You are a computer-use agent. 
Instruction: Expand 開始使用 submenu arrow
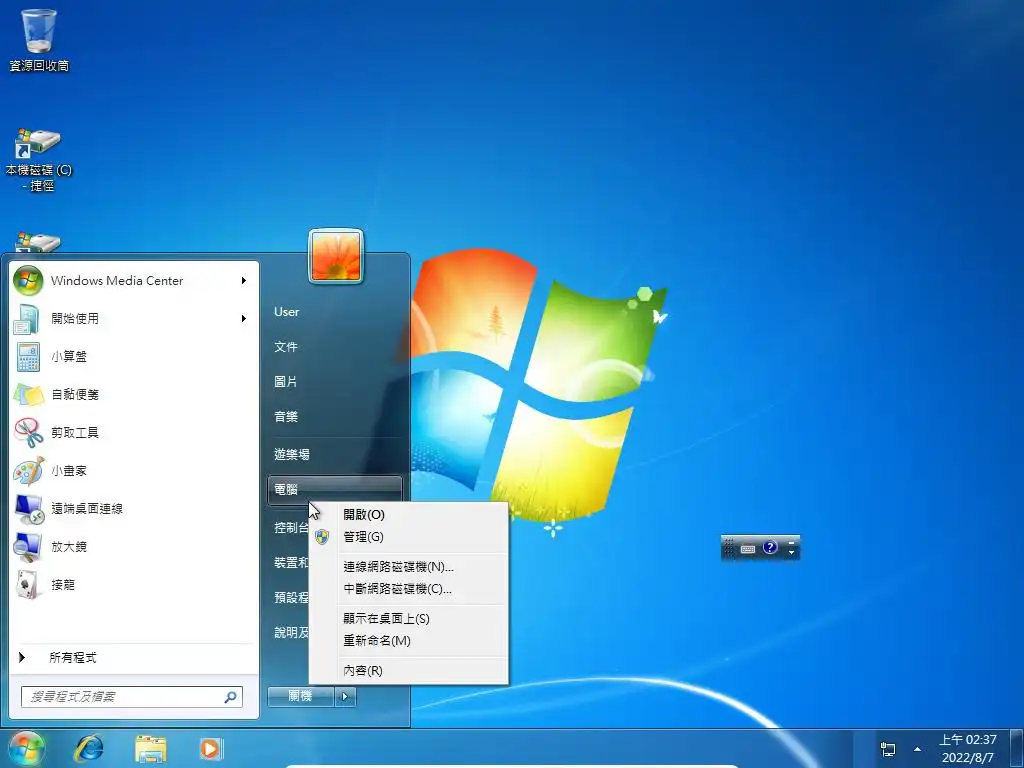(x=244, y=319)
